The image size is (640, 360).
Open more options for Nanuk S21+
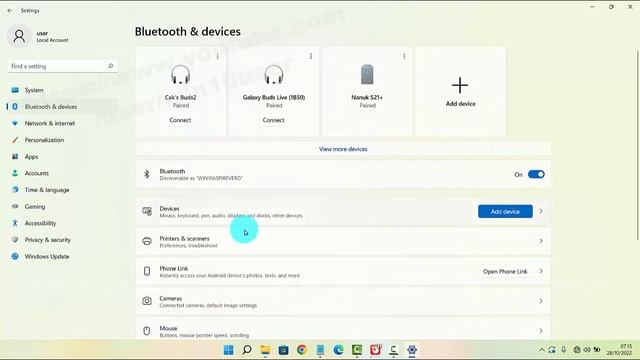tap(404, 56)
